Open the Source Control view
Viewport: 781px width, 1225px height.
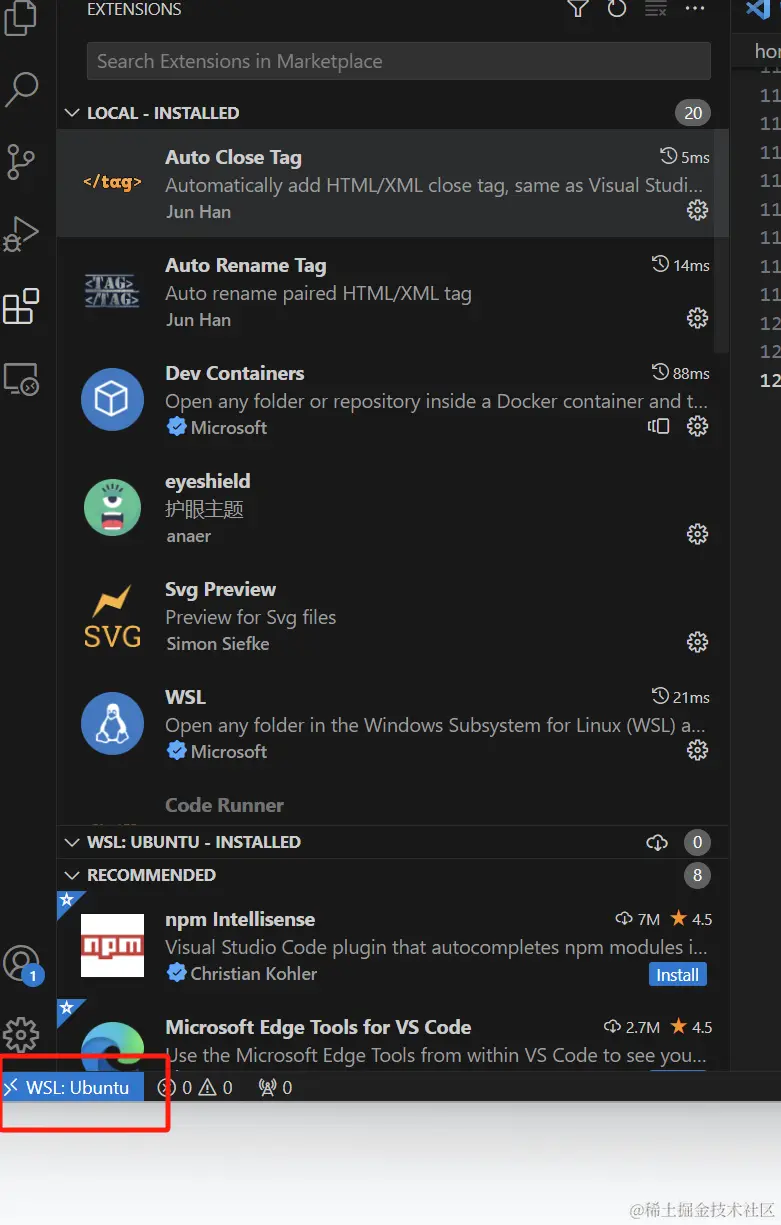21,160
